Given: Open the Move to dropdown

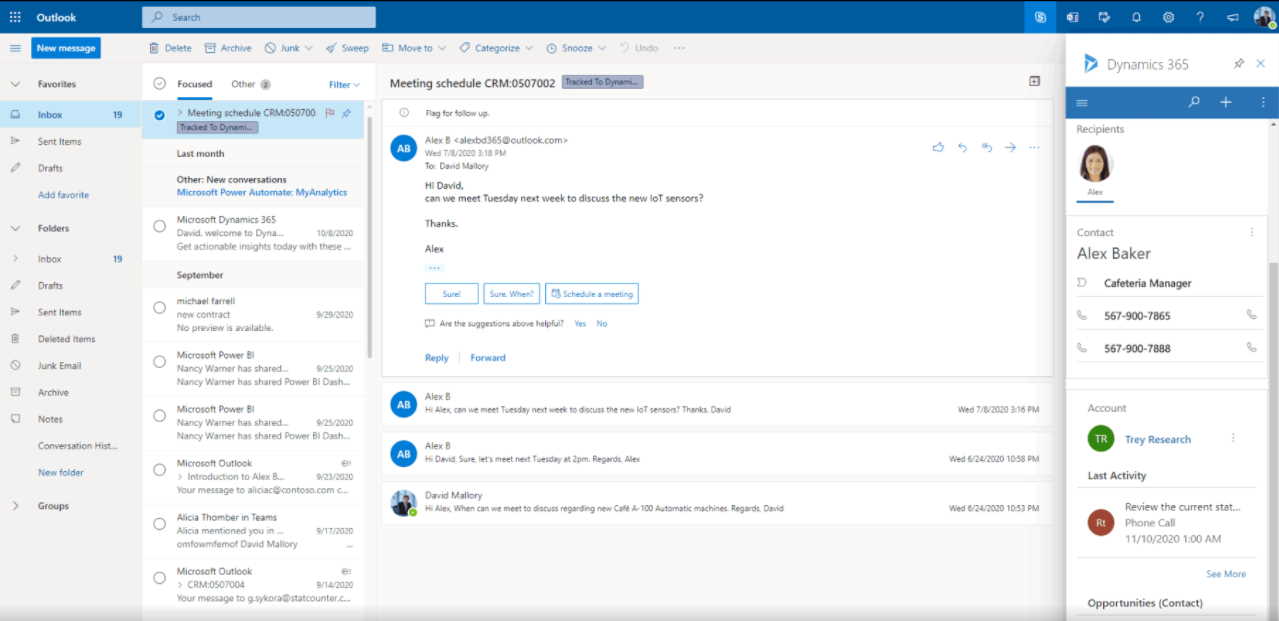Looking at the screenshot, I should pyautogui.click(x=442, y=48).
